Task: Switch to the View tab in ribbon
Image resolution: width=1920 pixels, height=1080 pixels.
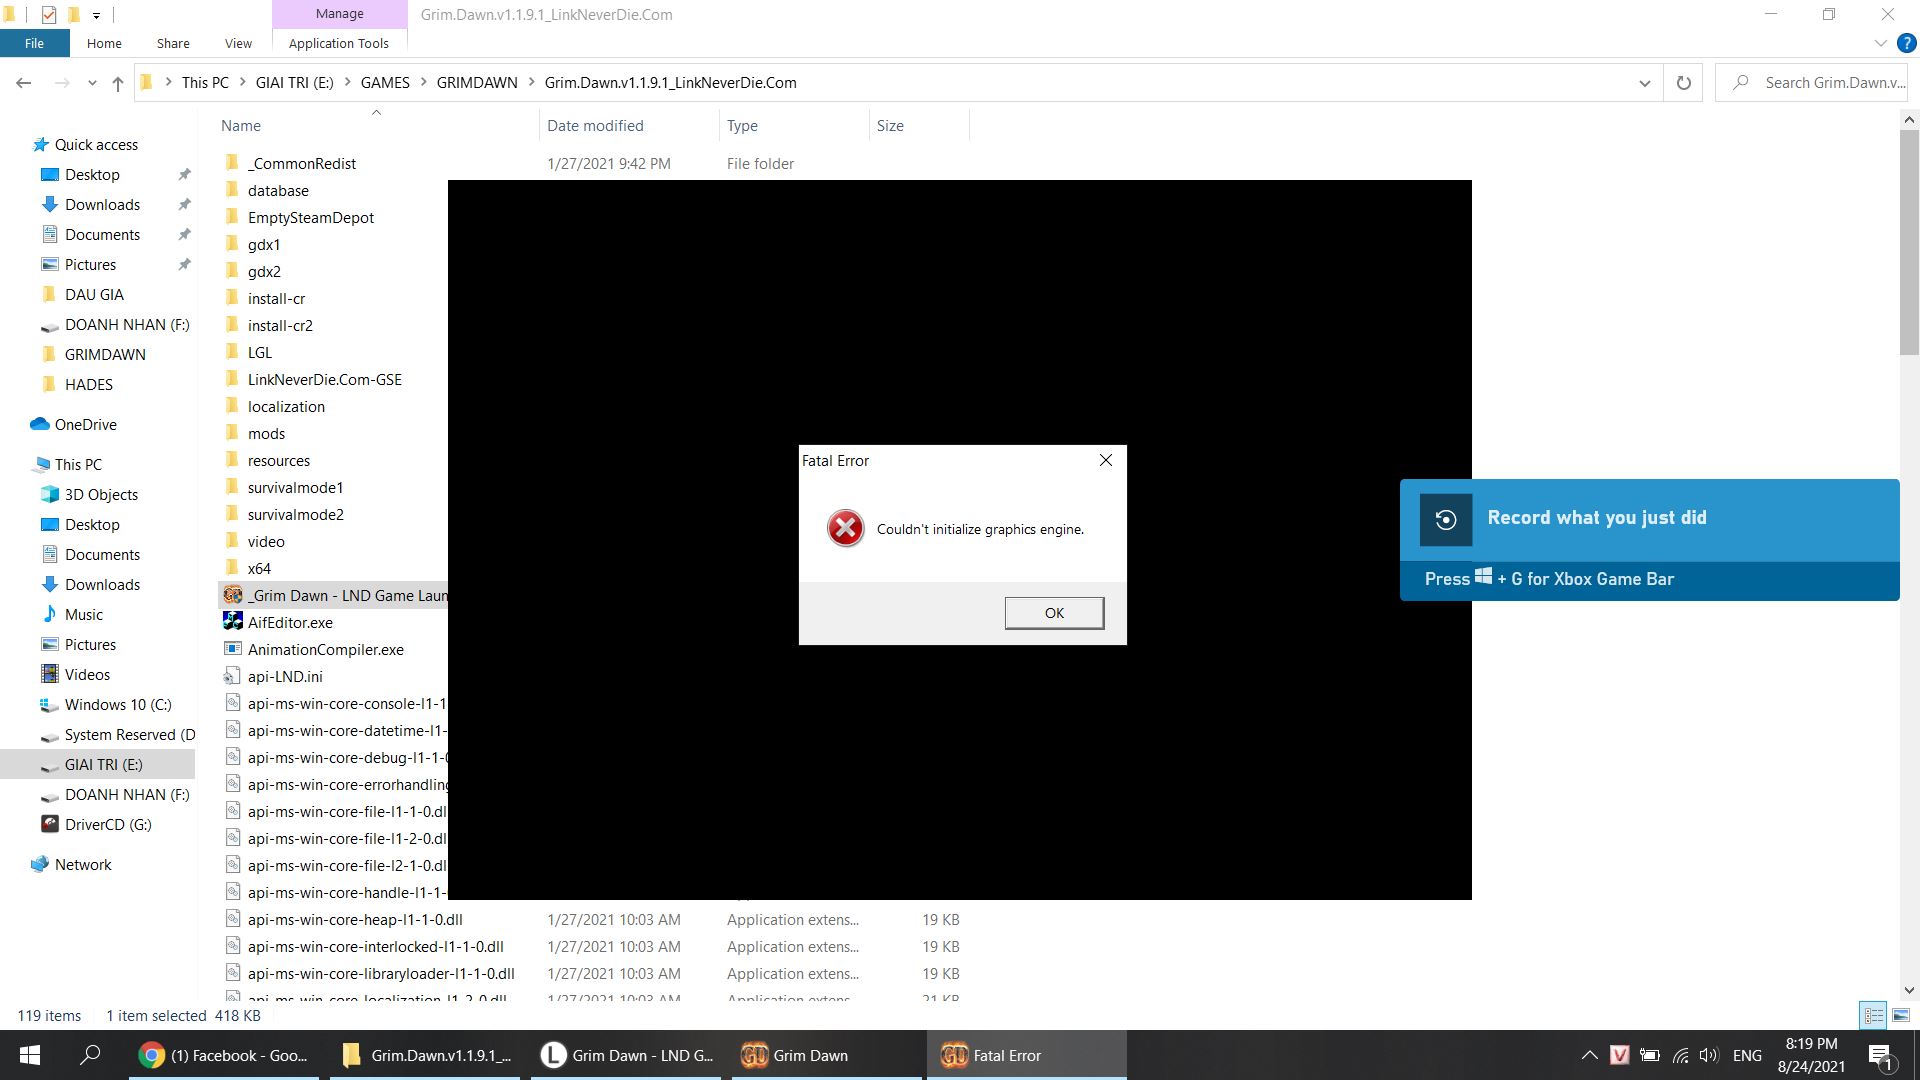Action: coord(237,44)
